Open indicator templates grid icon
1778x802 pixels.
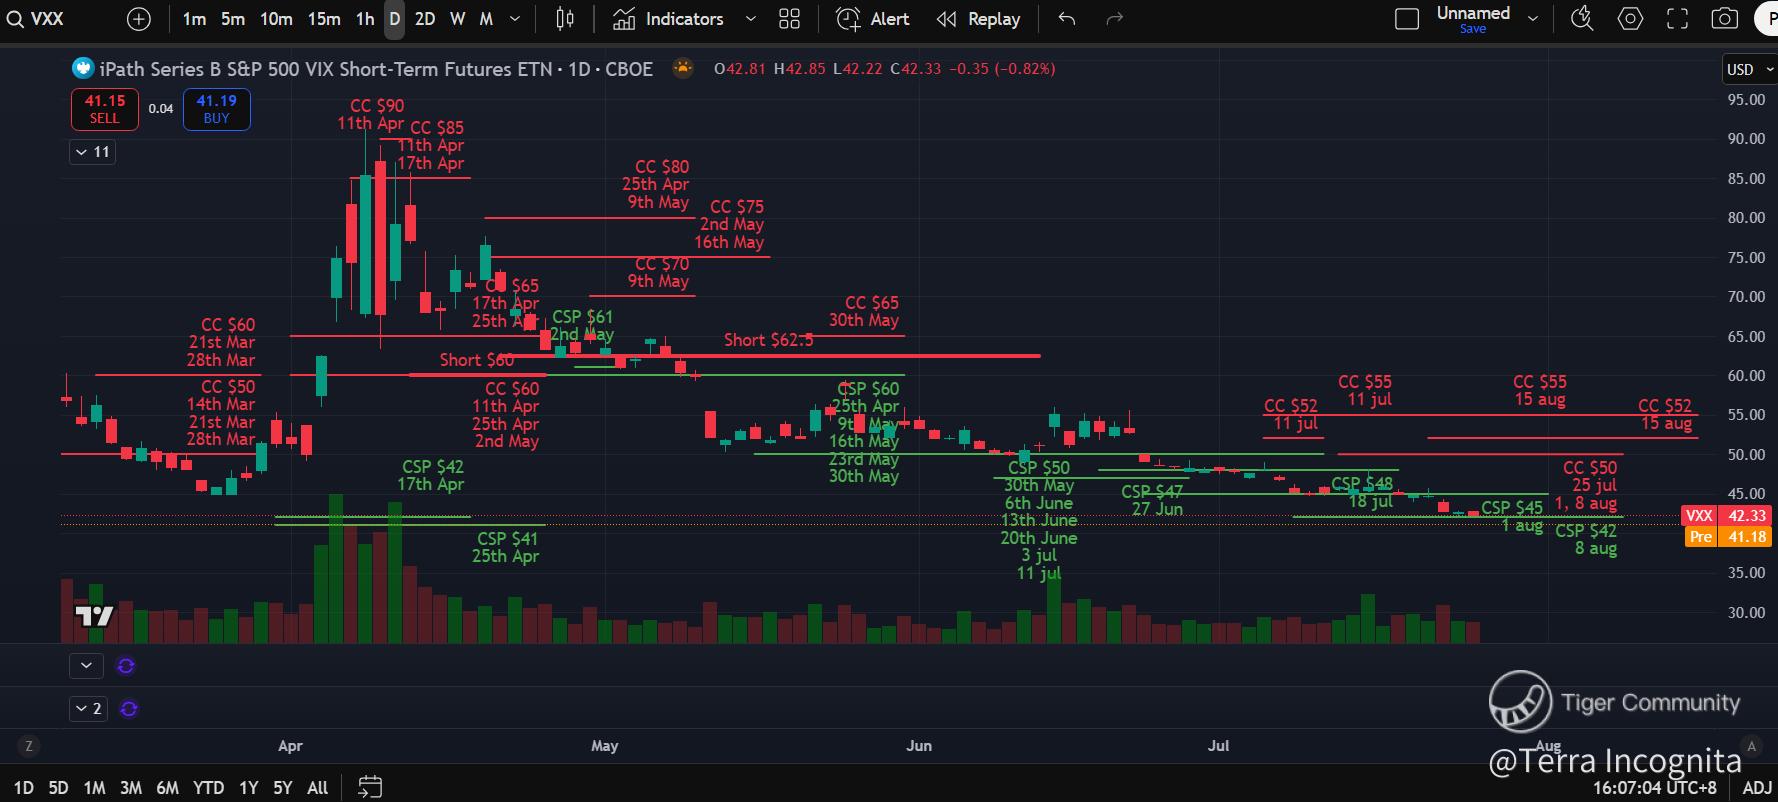(x=790, y=19)
